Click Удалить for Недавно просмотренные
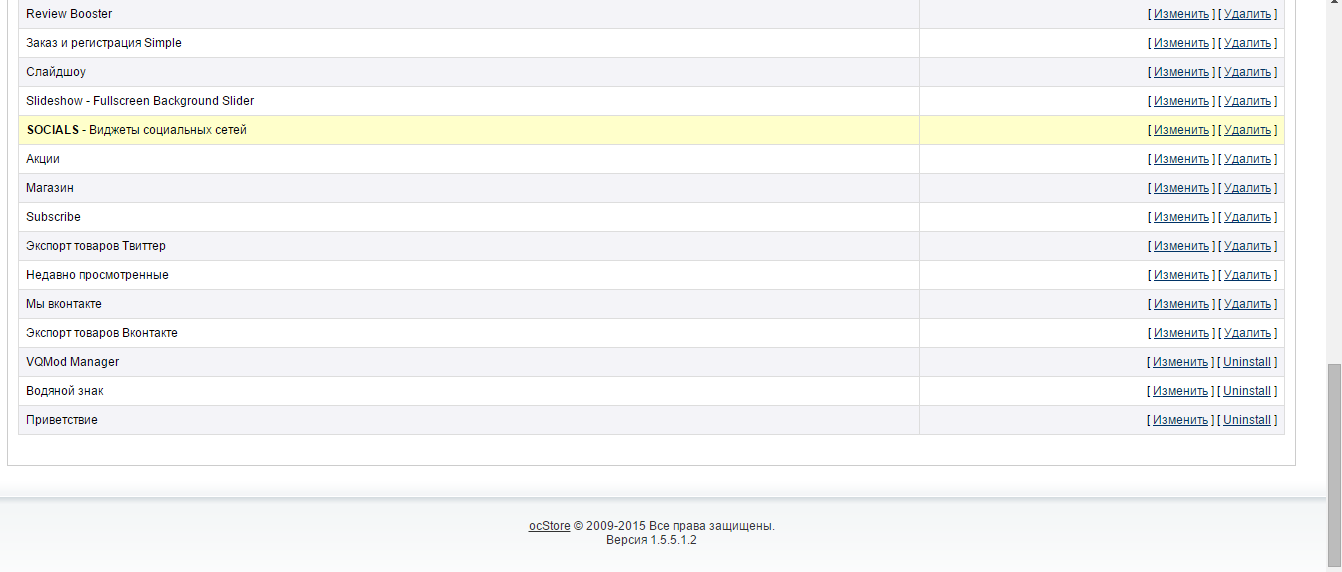 click(x=1247, y=275)
